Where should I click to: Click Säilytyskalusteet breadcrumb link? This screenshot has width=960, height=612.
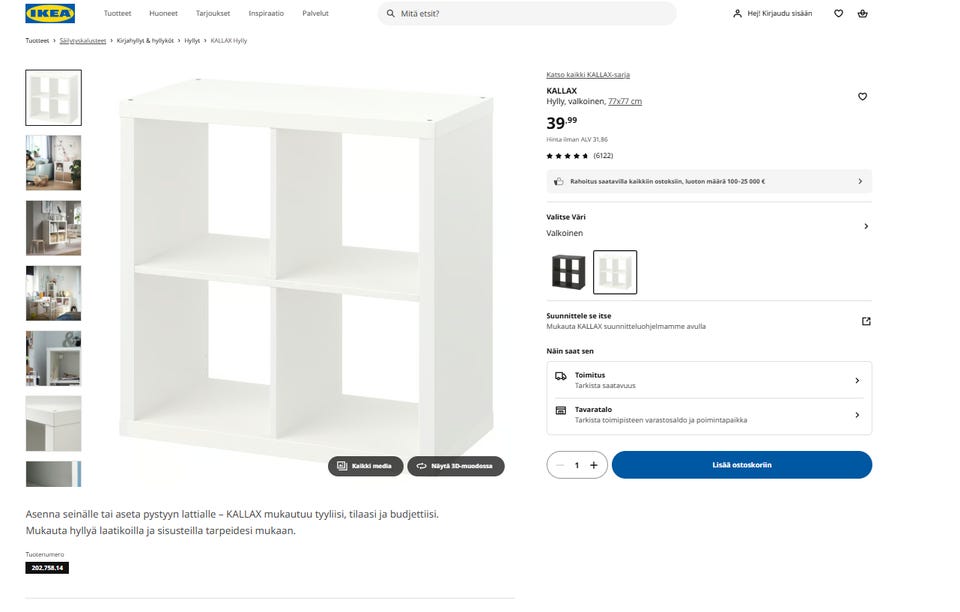(x=83, y=40)
